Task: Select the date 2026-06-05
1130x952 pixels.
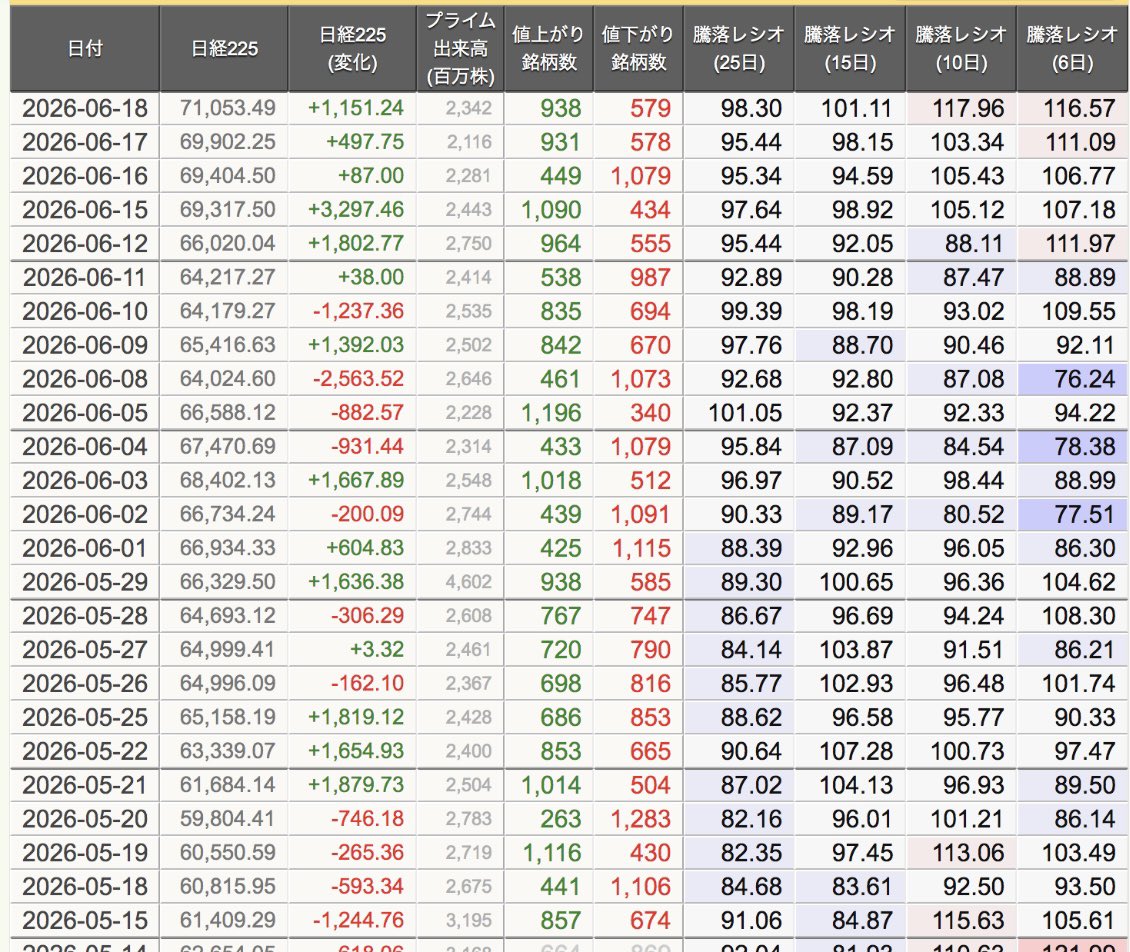Action: (85, 413)
